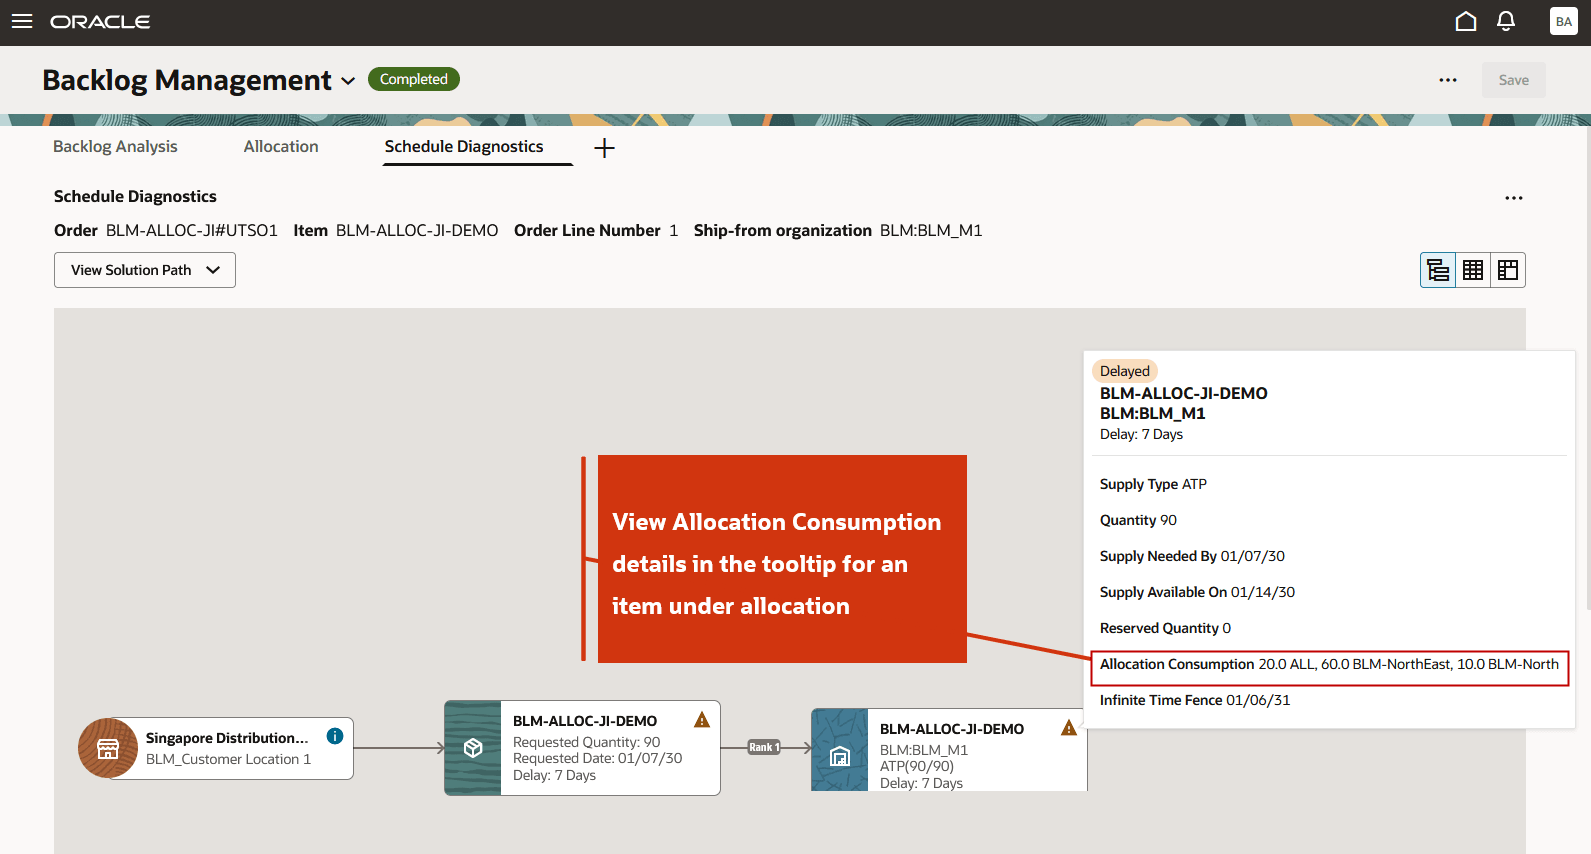Select the ATP(90/90) text

coord(917,766)
